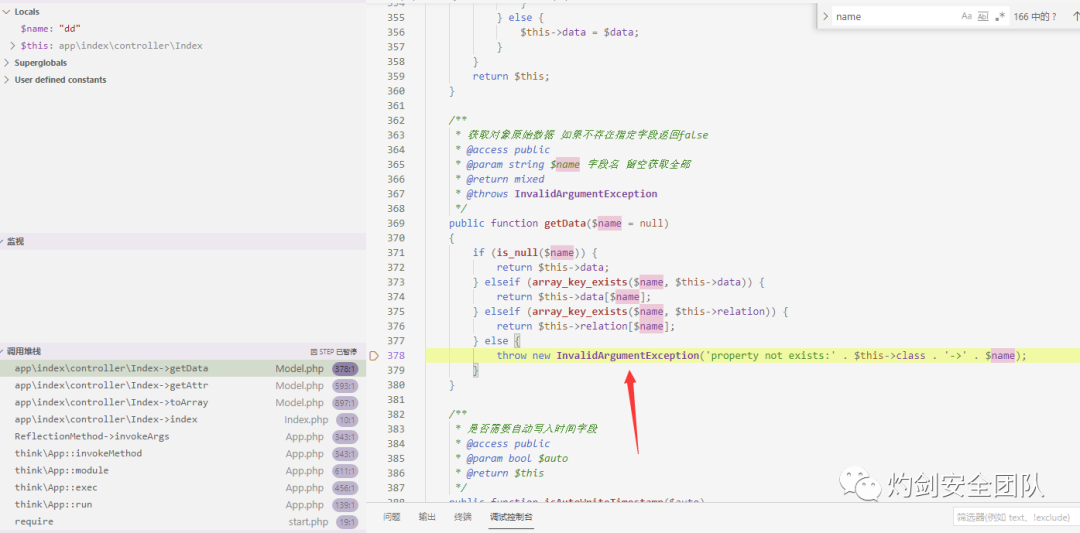Open the 终端 terminal tab
Viewport: 1080px width, 533px height.
pos(463,517)
